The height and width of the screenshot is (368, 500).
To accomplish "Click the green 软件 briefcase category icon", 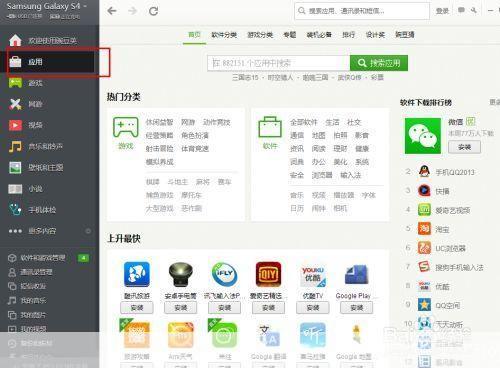I will 270,127.
